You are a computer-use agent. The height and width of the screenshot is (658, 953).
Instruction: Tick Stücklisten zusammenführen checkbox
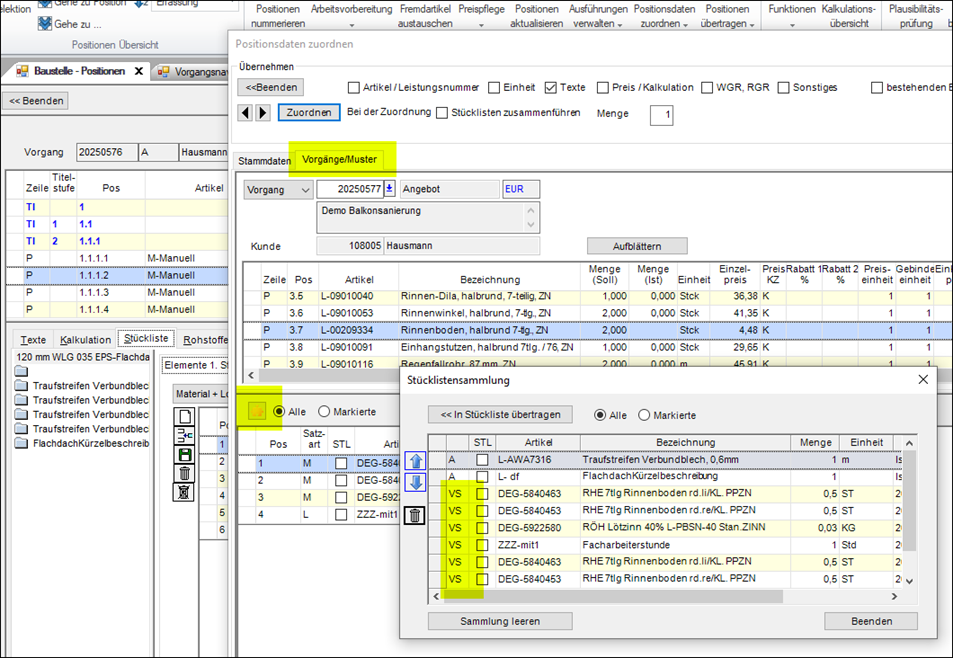[x=442, y=113]
